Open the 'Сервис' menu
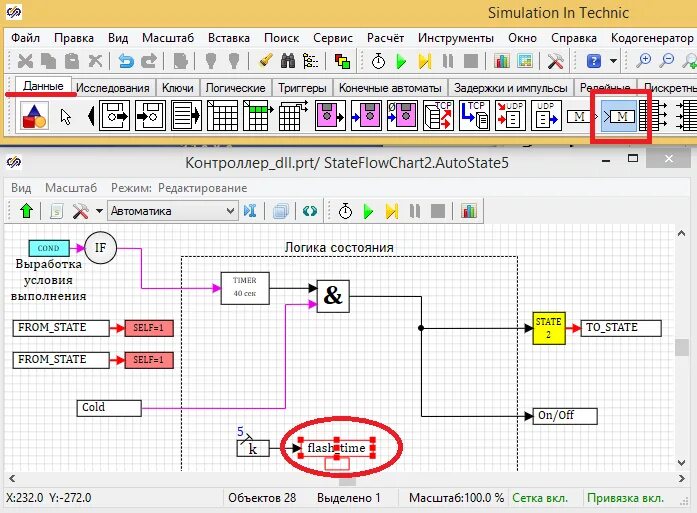Viewport: 697px width, 513px height. pos(332,38)
